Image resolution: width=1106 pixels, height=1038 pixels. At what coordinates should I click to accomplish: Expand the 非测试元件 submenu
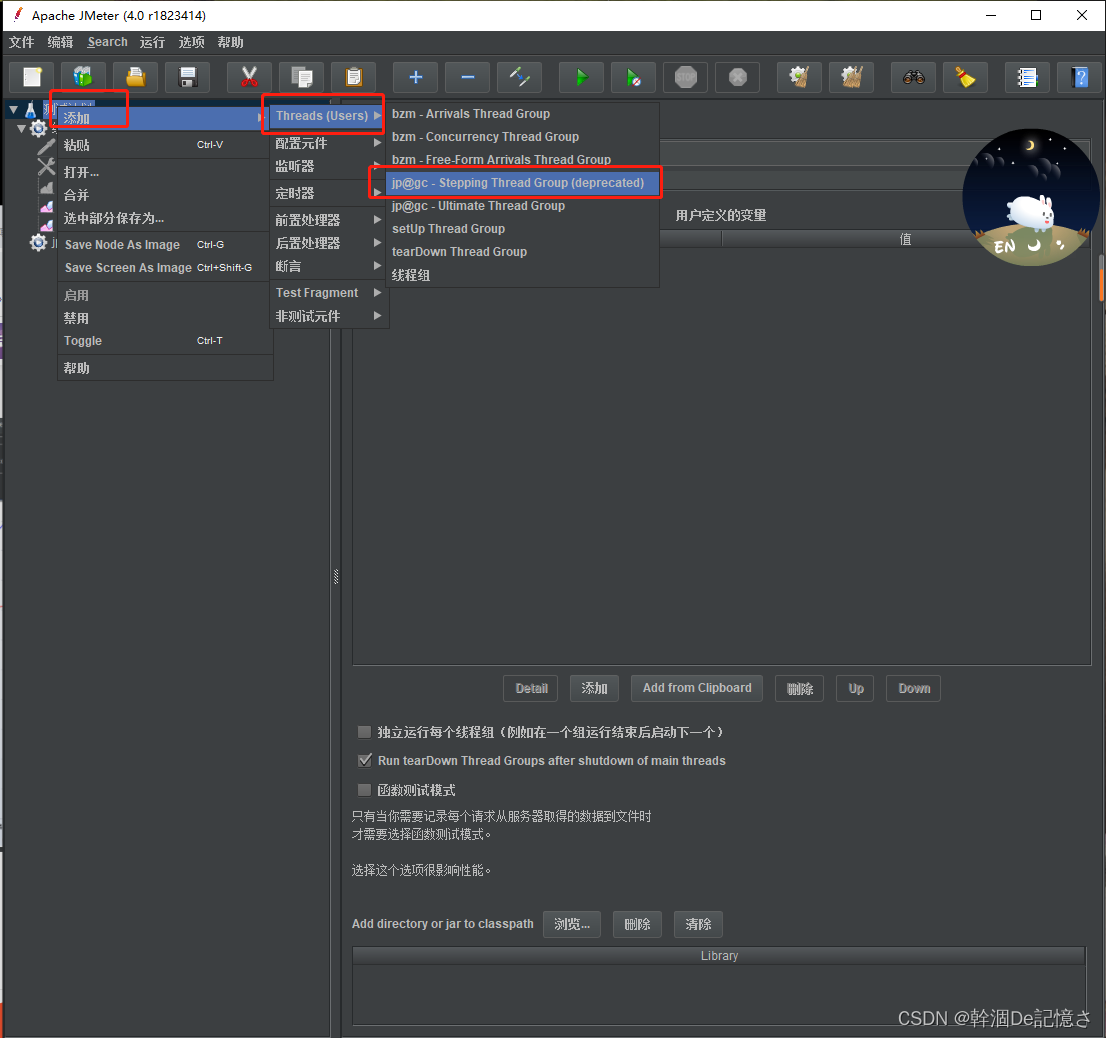[x=327, y=317]
